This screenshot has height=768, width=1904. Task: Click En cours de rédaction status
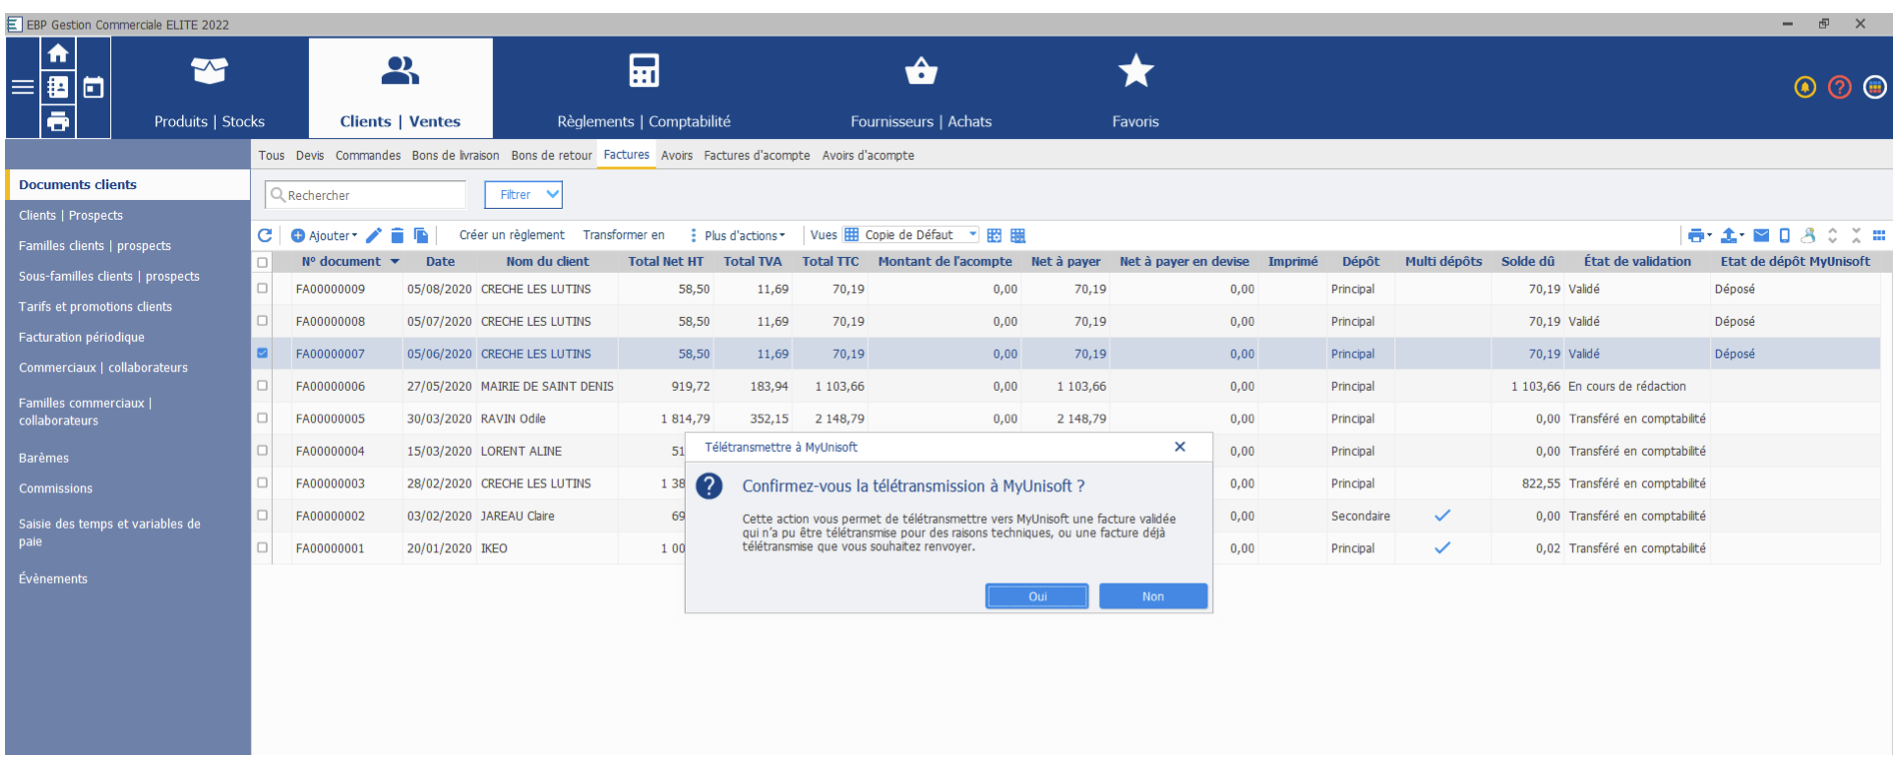point(1627,386)
